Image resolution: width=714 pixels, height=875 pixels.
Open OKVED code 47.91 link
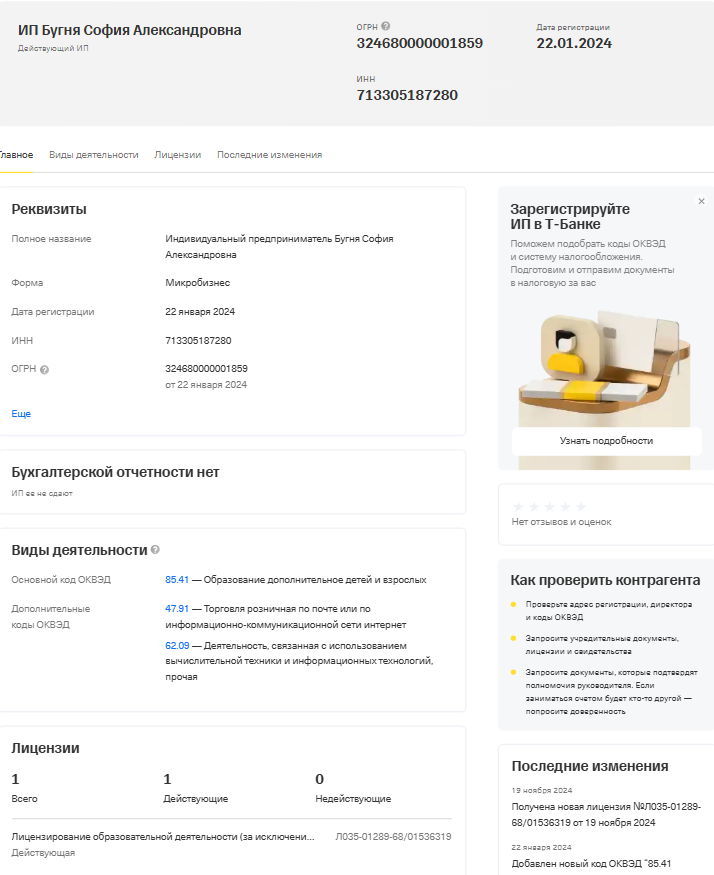click(177, 608)
